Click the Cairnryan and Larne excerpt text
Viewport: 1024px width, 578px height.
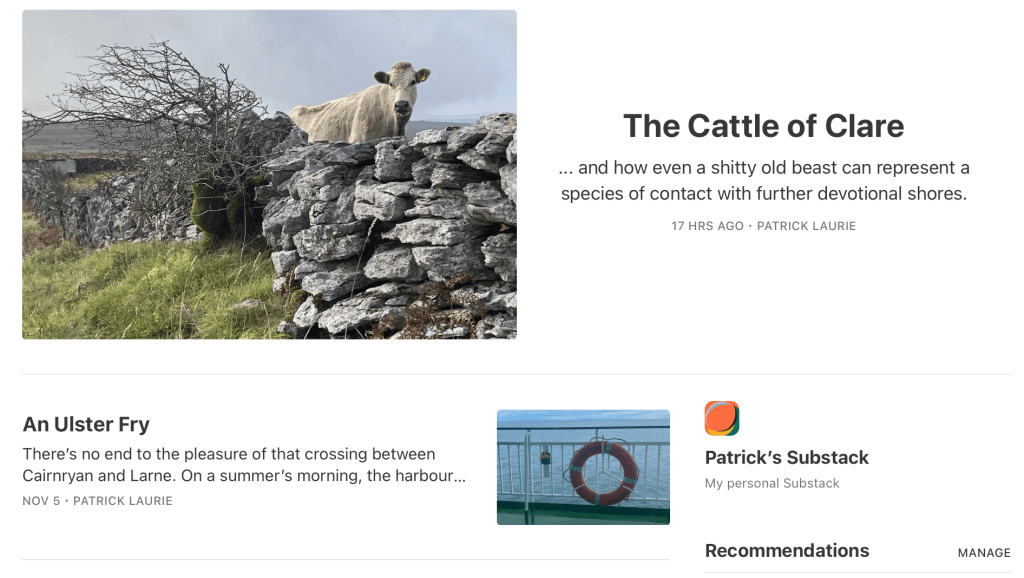244,465
